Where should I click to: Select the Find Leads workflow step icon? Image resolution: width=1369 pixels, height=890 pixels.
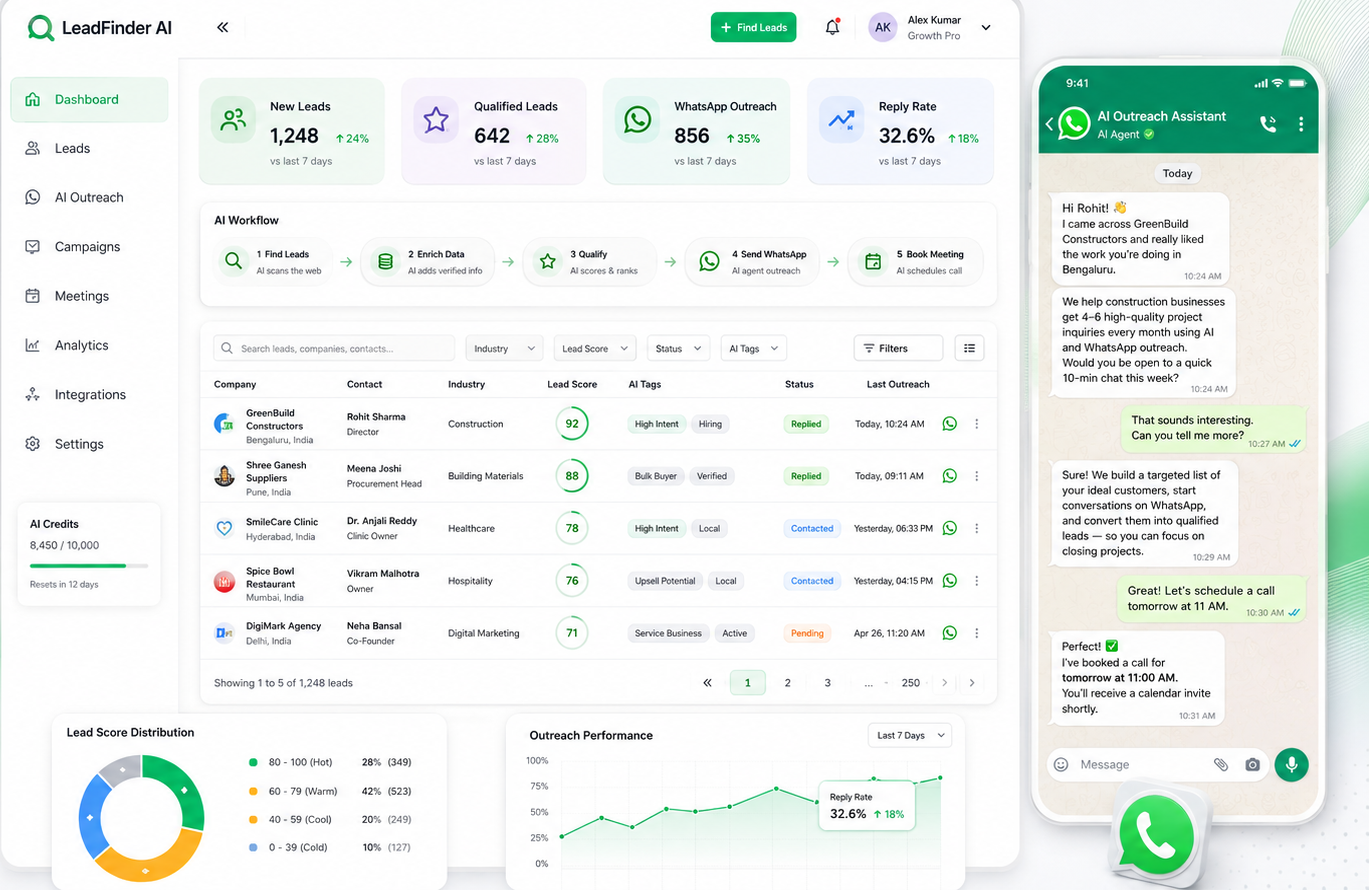233,262
